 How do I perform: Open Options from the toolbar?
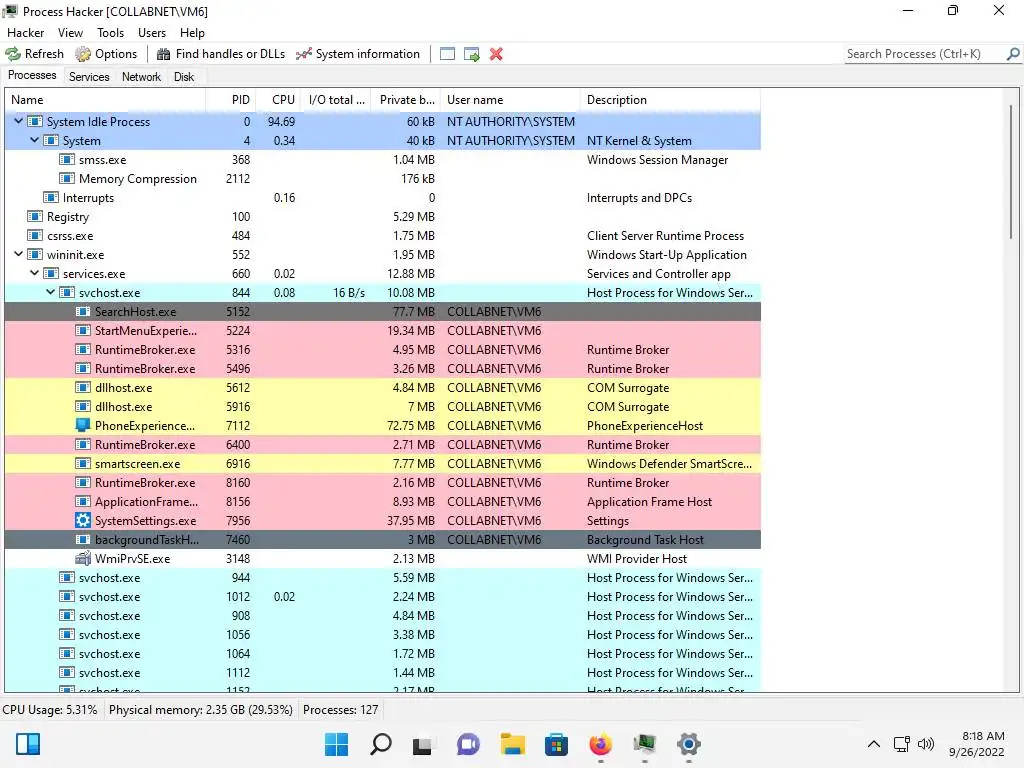pos(106,54)
